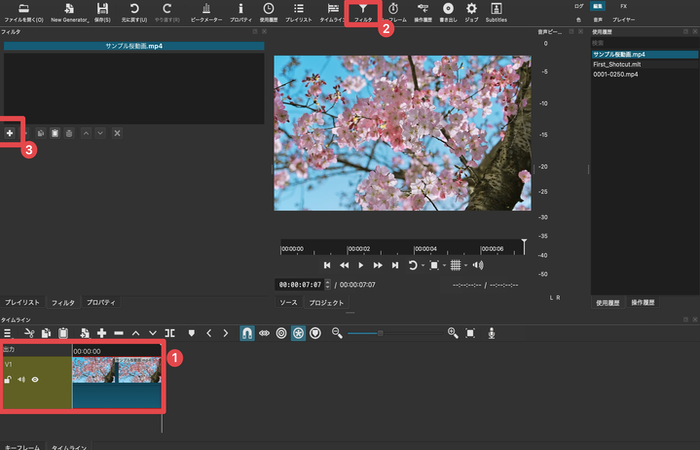Mute the V1 track audio

(x=21, y=379)
